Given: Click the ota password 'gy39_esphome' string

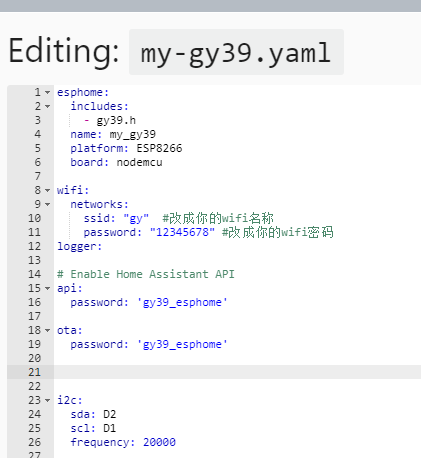Looking at the screenshot, I should [x=182, y=344].
